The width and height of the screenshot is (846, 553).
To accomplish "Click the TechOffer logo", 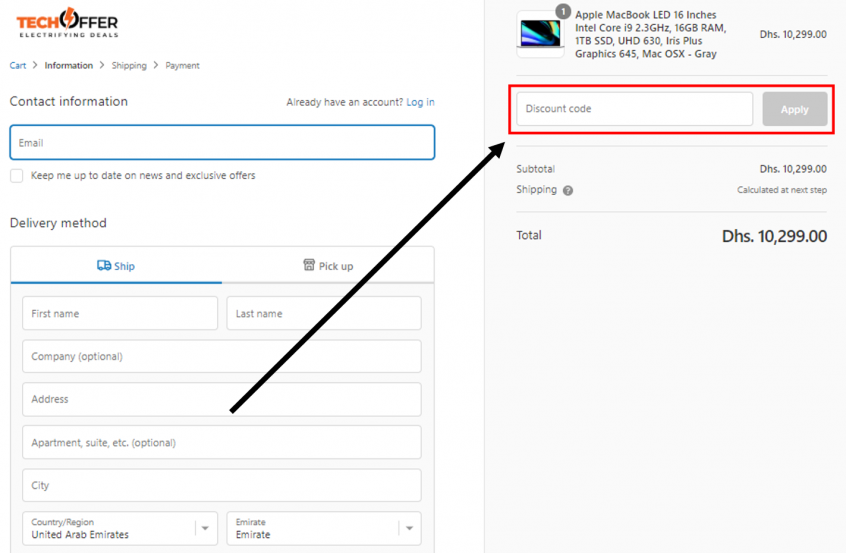I will tap(67, 23).
